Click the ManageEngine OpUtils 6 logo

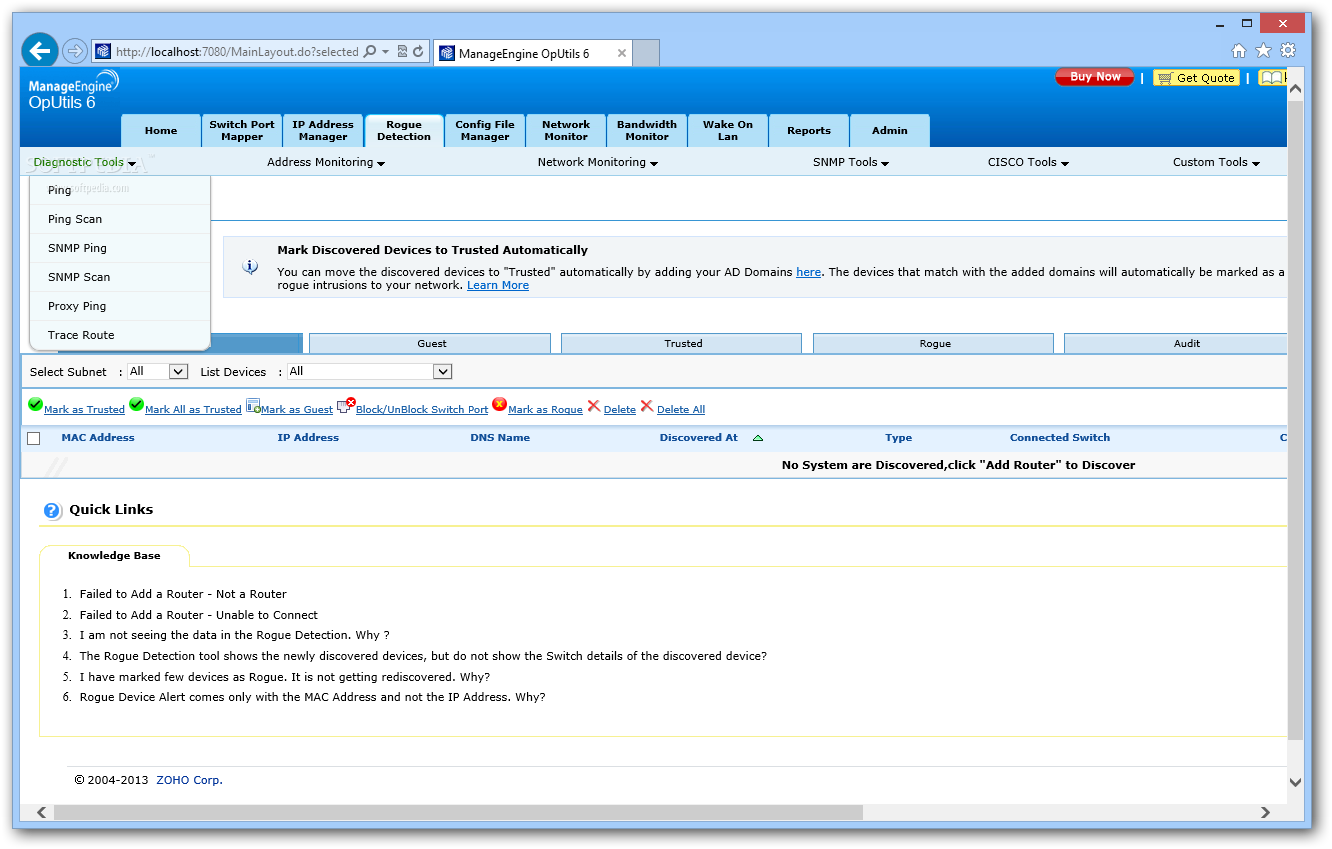click(x=73, y=90)
